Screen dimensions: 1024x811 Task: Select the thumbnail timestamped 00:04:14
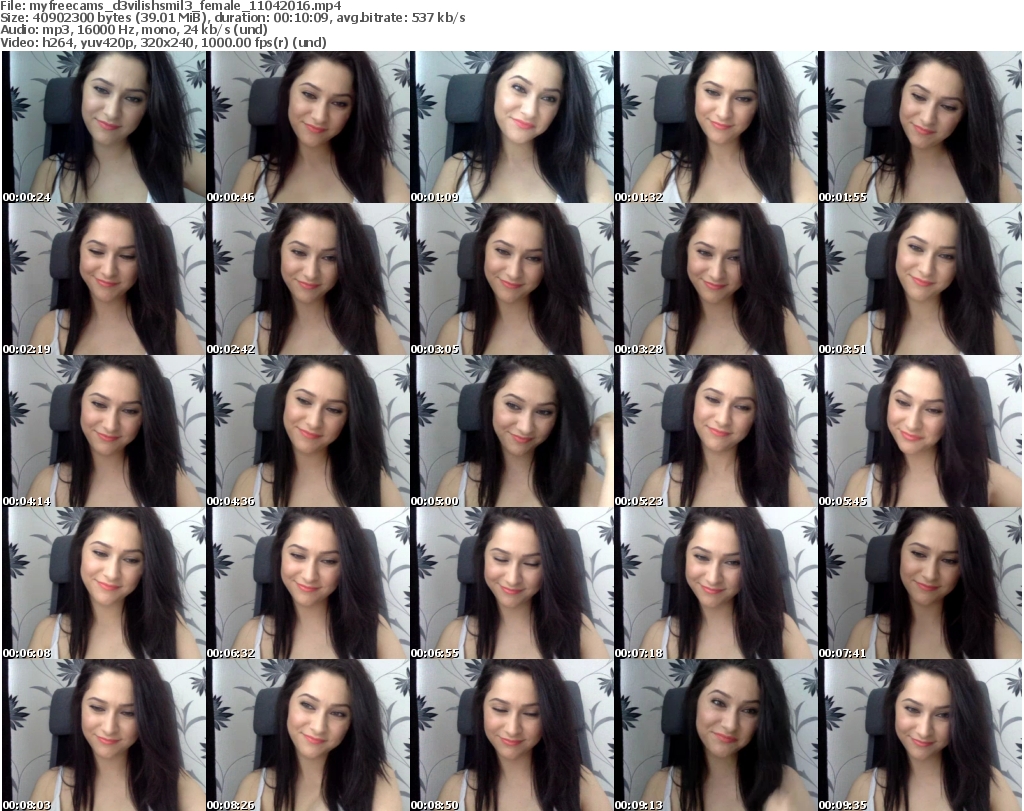[104, 431]
